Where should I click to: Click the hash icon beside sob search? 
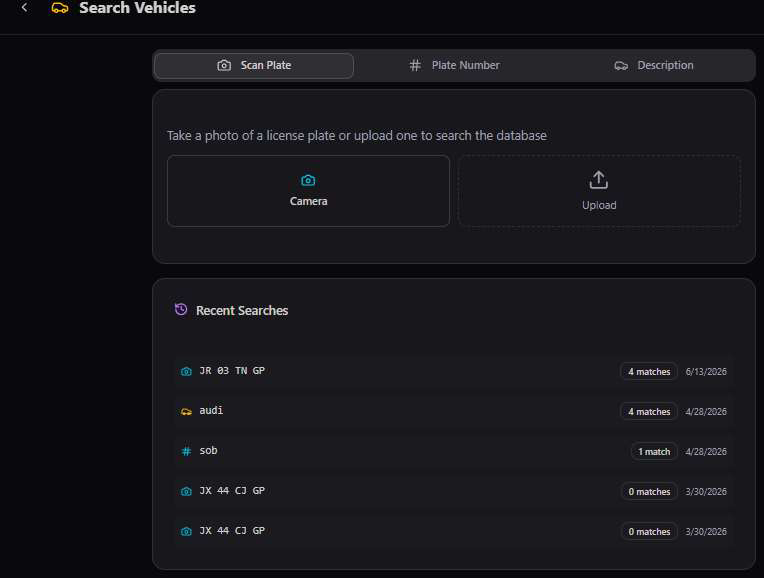[186, 451]
